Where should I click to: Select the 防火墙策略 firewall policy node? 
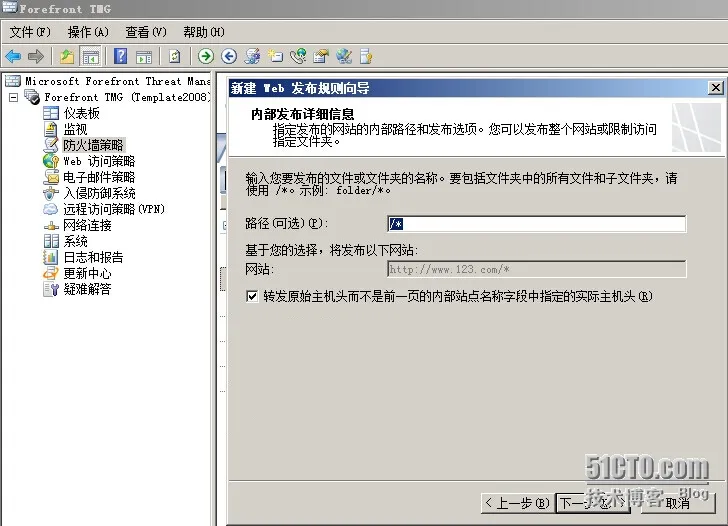click(x=93, y=145)
